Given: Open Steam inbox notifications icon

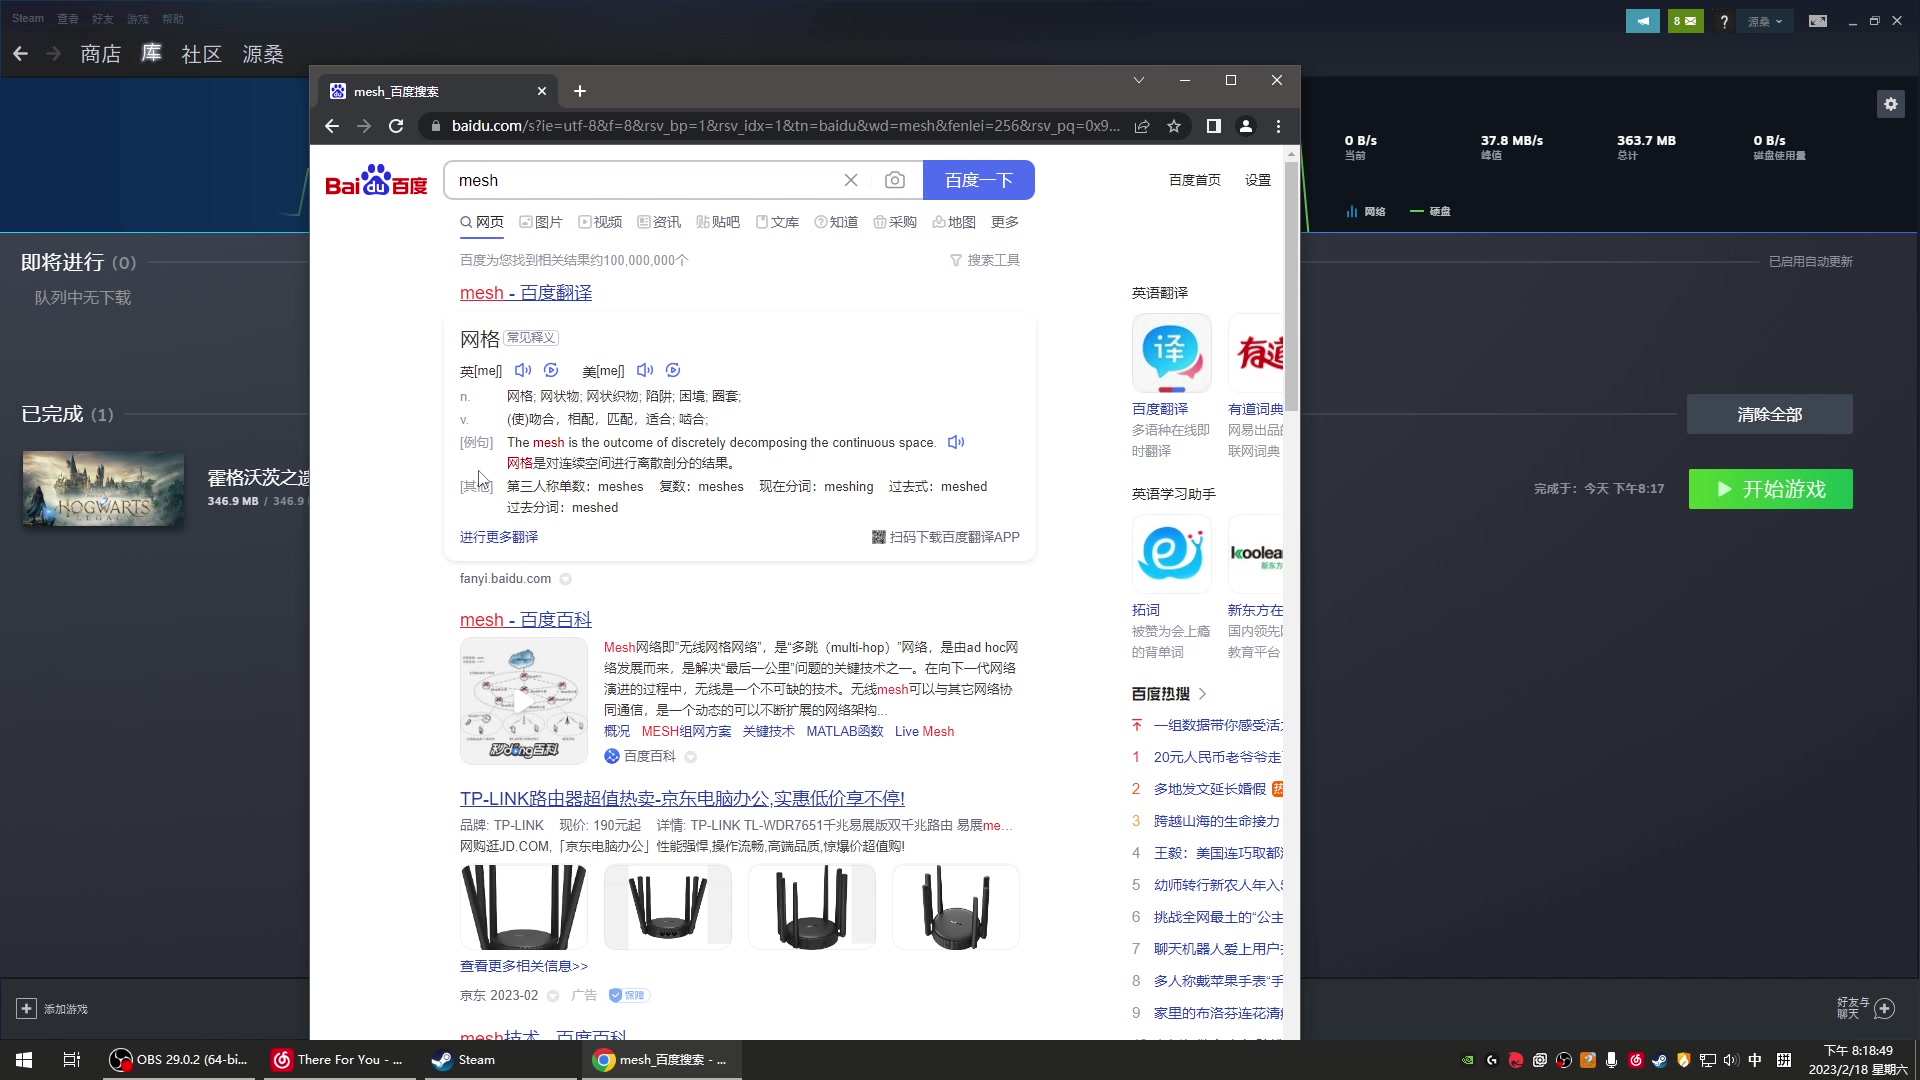Looking at the screenshot, I should coord(1686,21).
